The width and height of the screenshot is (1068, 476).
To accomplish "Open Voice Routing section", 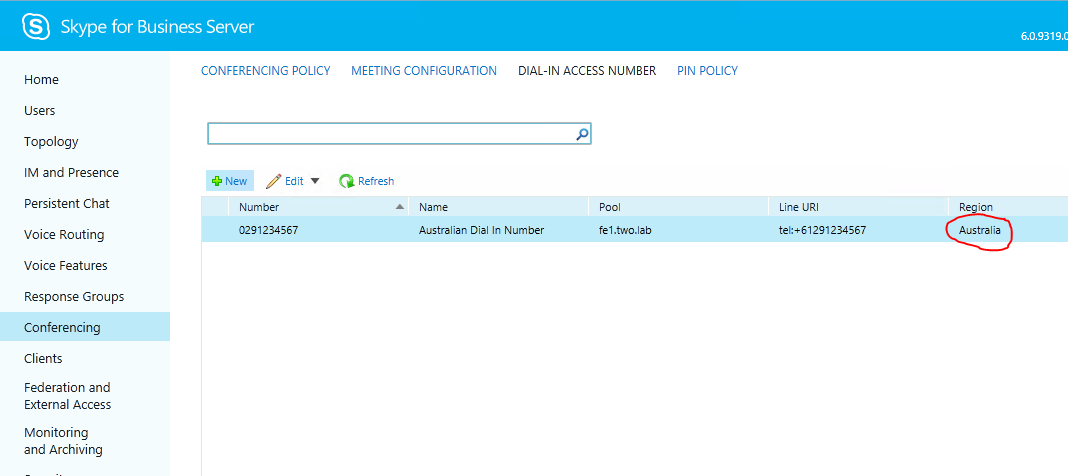I will pos(64,235).
